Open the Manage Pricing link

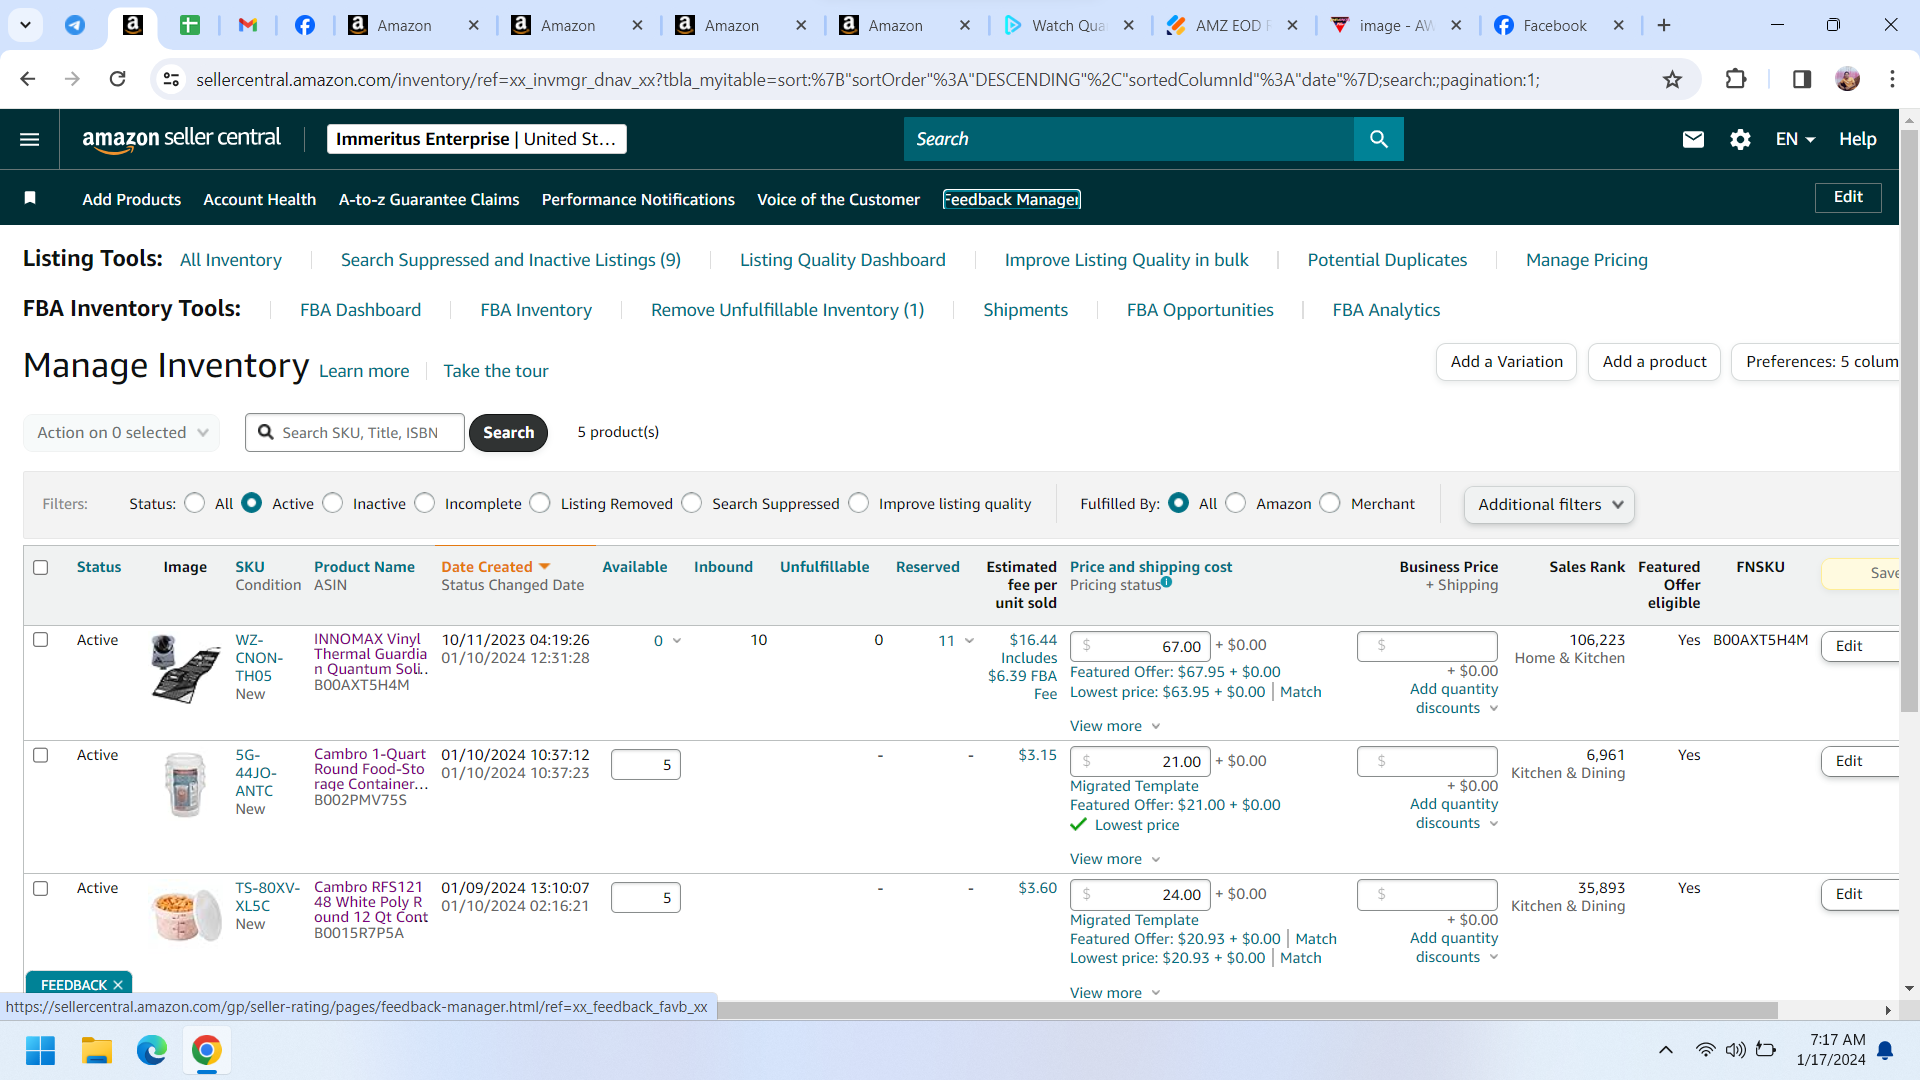click(x=1587, y=260)
